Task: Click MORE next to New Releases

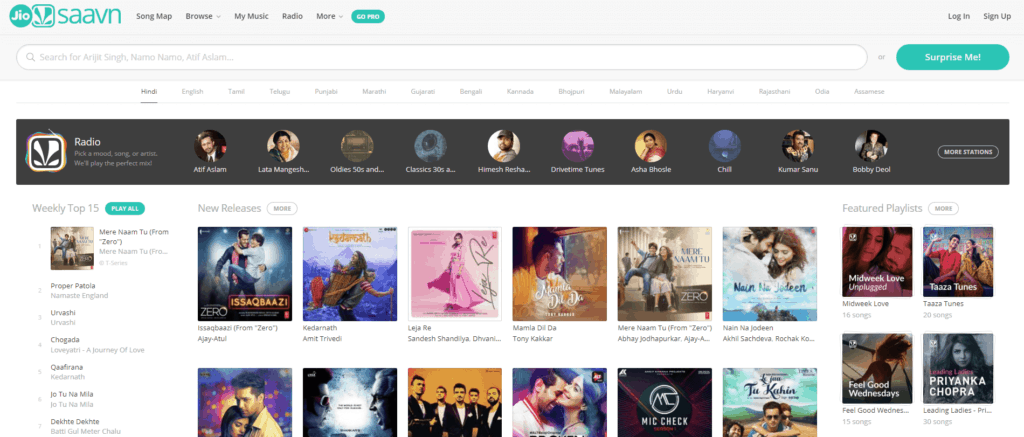Action: point(282,208)
